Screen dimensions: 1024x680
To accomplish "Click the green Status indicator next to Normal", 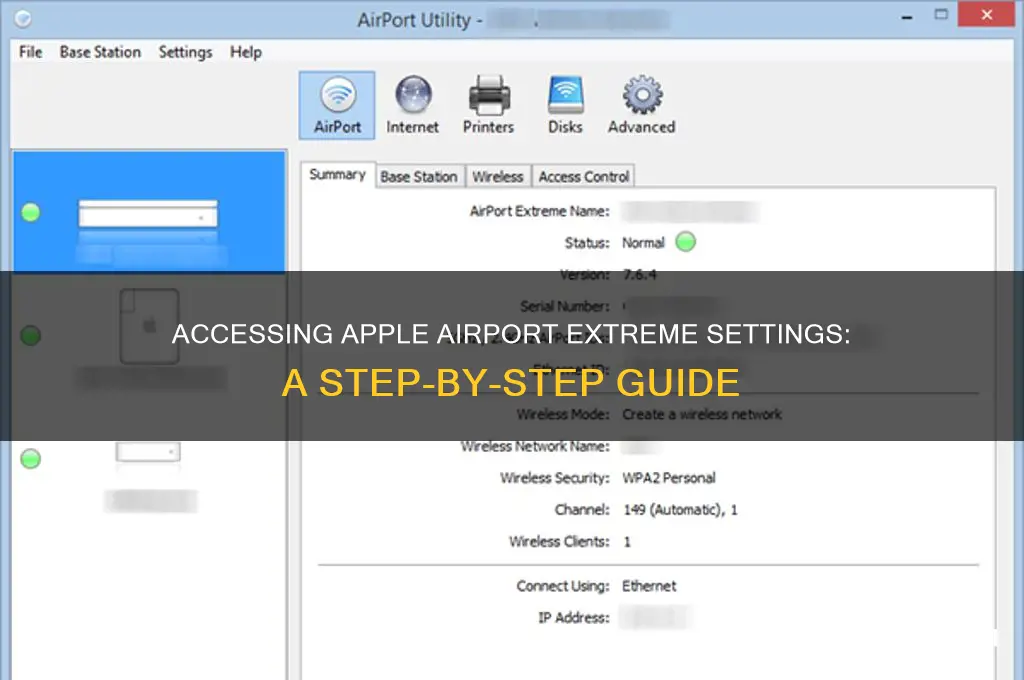I will [x=685, y=242].
